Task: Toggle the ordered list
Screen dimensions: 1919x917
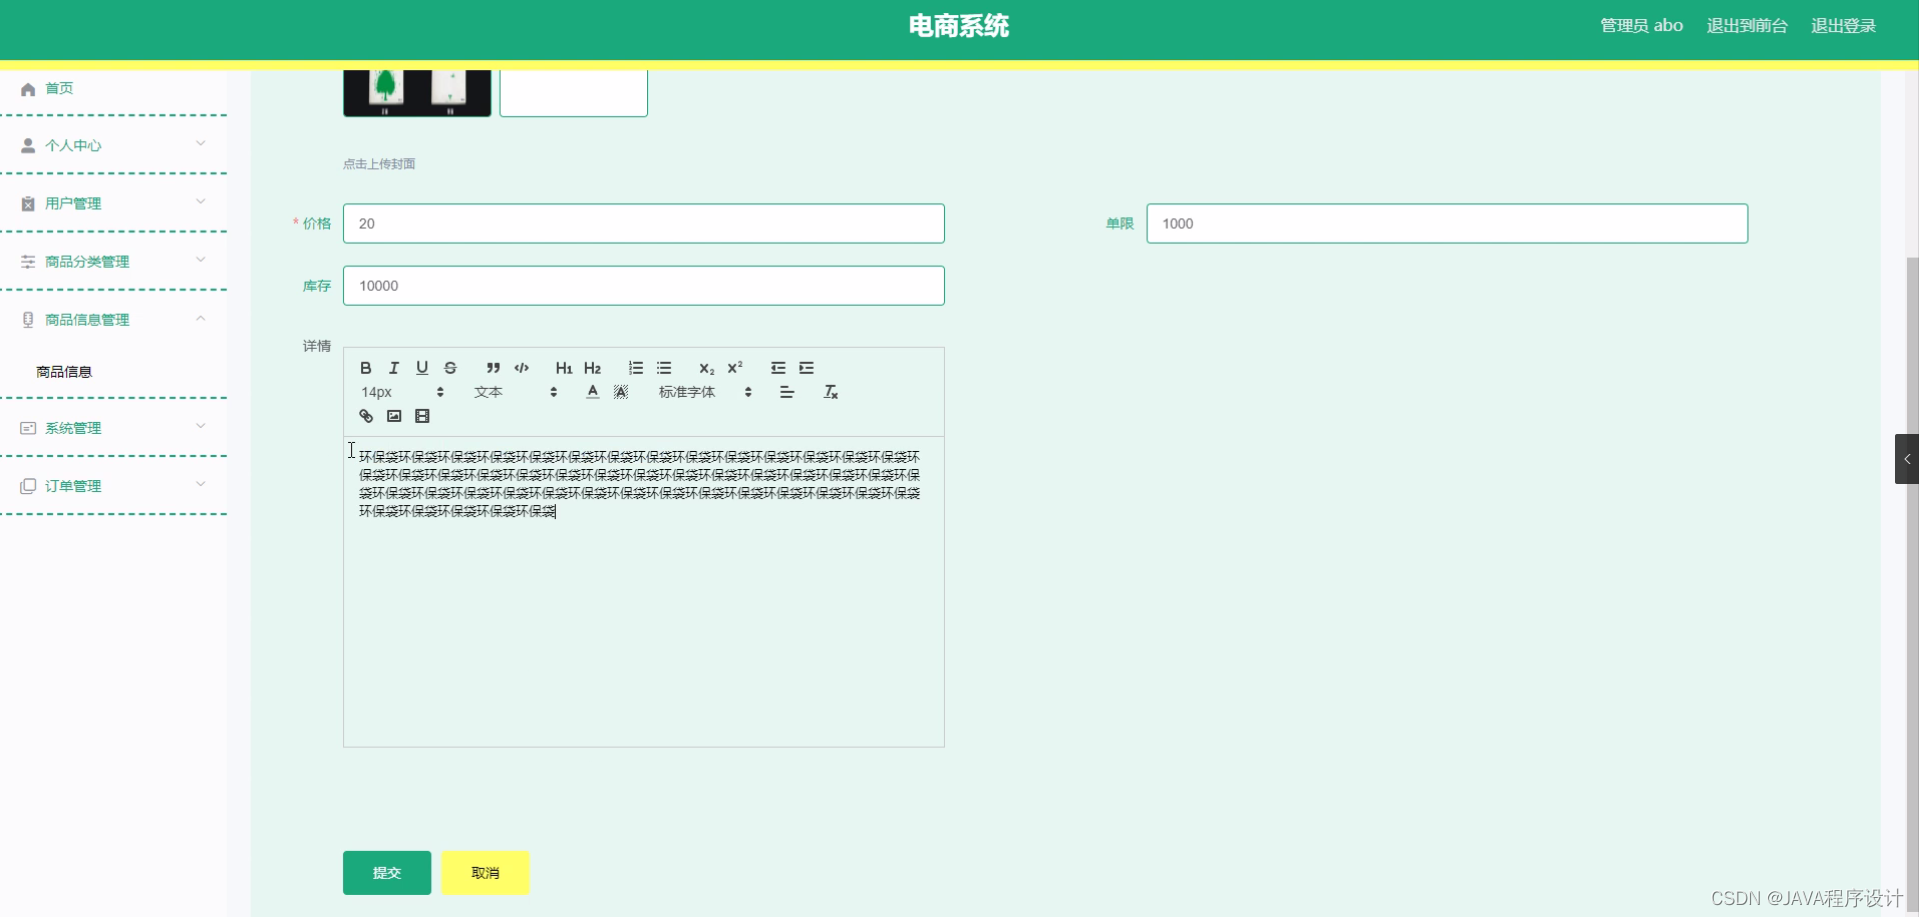Action: pyautogui.click(x=635, y=368)
